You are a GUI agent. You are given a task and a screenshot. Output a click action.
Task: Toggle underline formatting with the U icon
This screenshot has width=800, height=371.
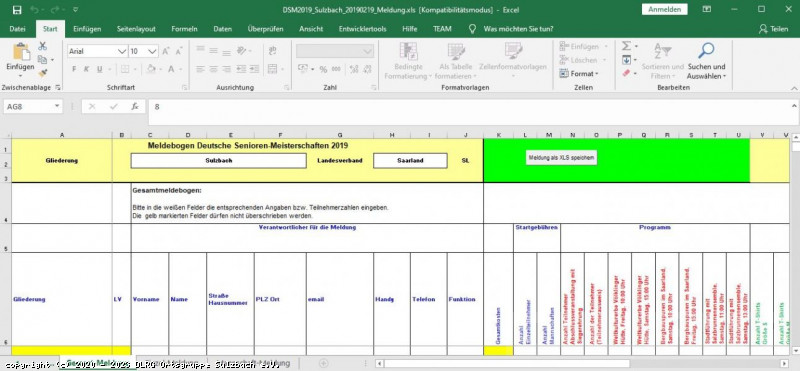click(x=99, y=69)
